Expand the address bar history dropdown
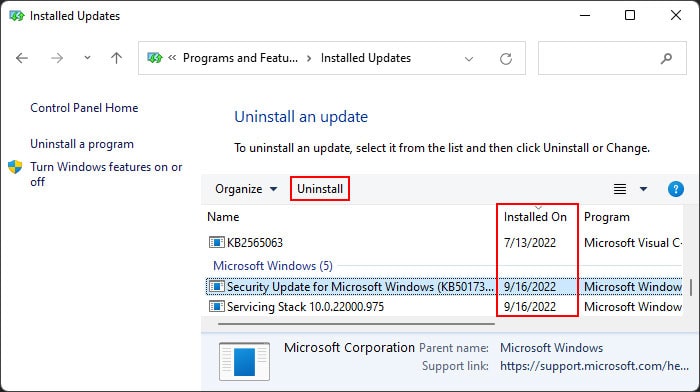700x392 pixels. pos(469,58)
